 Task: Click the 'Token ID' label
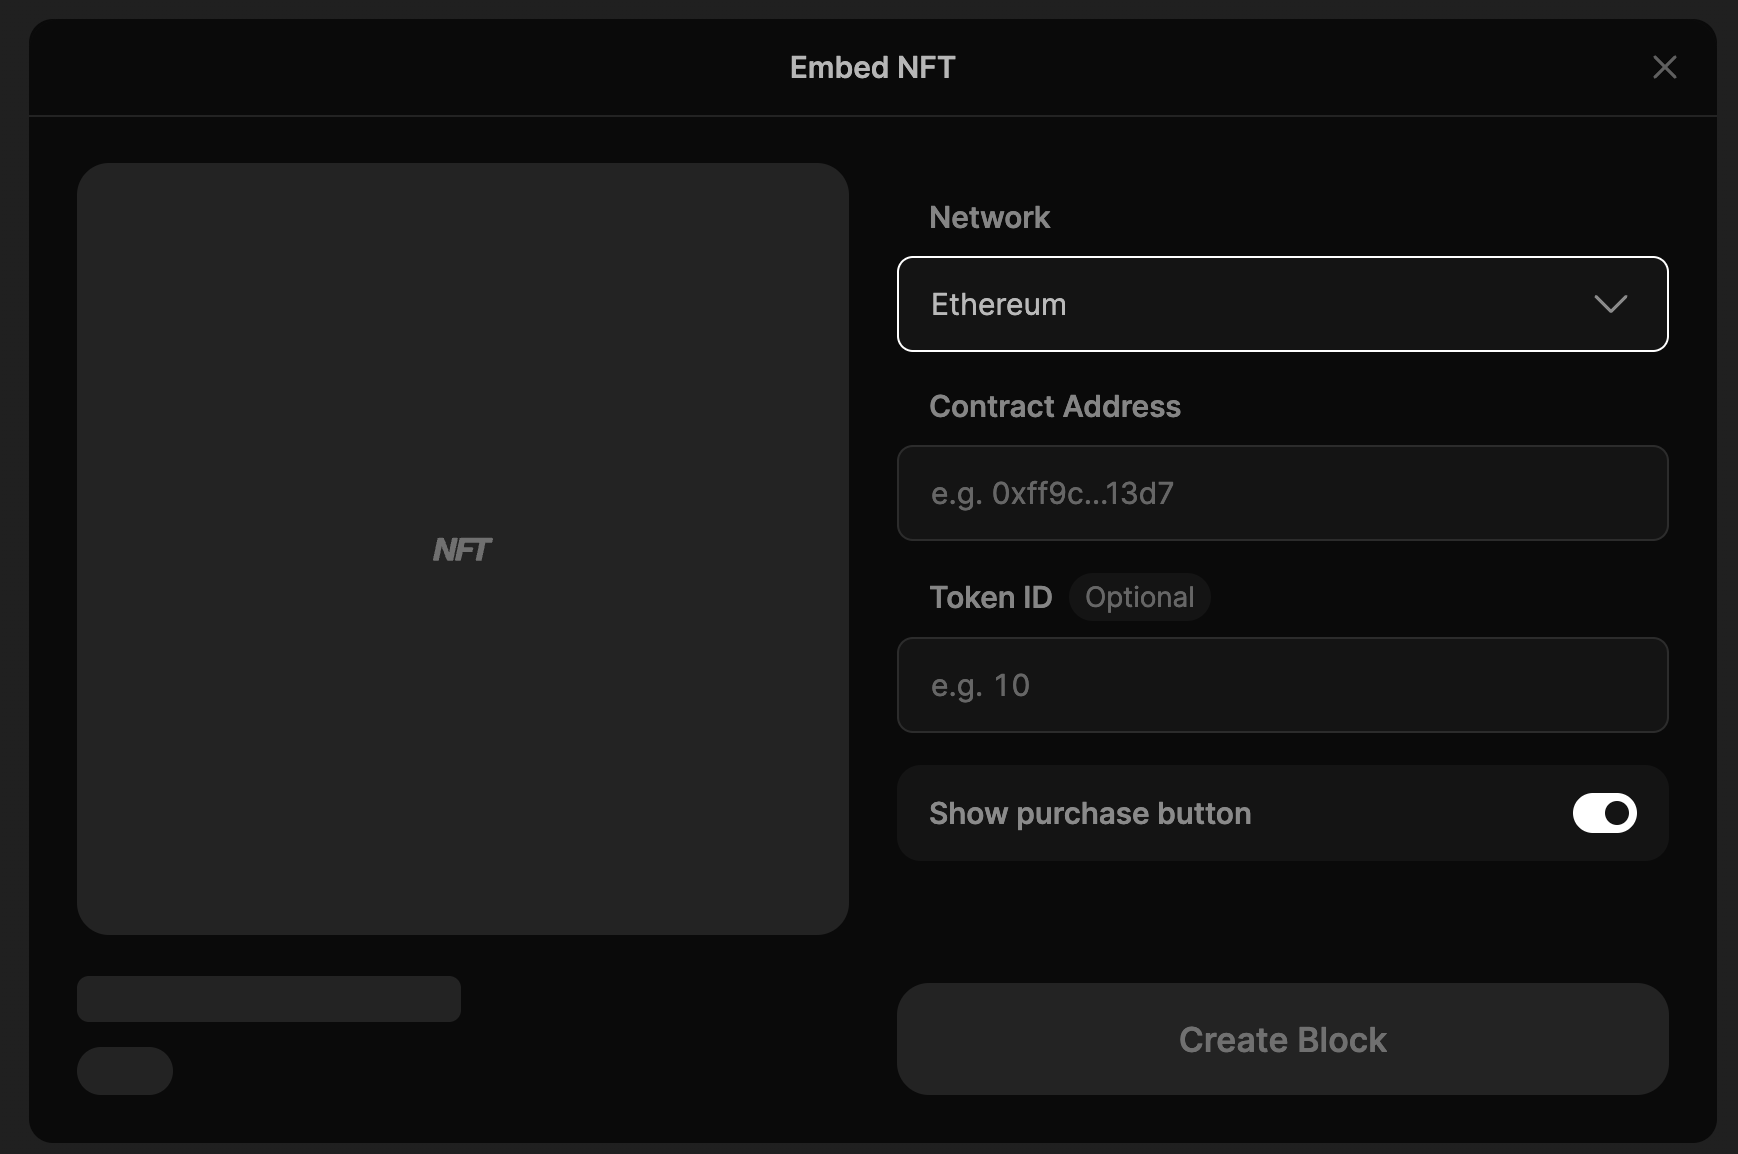pyautogui.click(x=990, y=597)
